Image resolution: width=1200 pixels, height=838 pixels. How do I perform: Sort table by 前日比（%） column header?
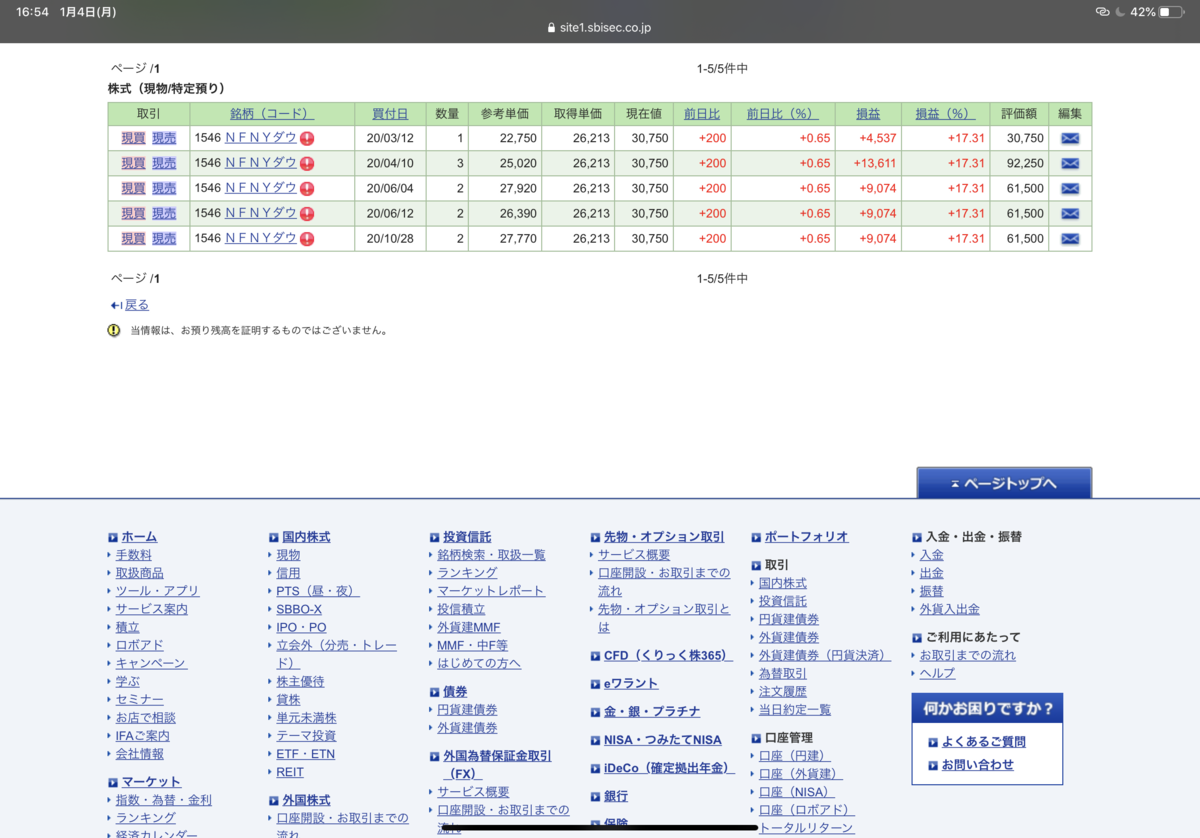coord(782,114)
